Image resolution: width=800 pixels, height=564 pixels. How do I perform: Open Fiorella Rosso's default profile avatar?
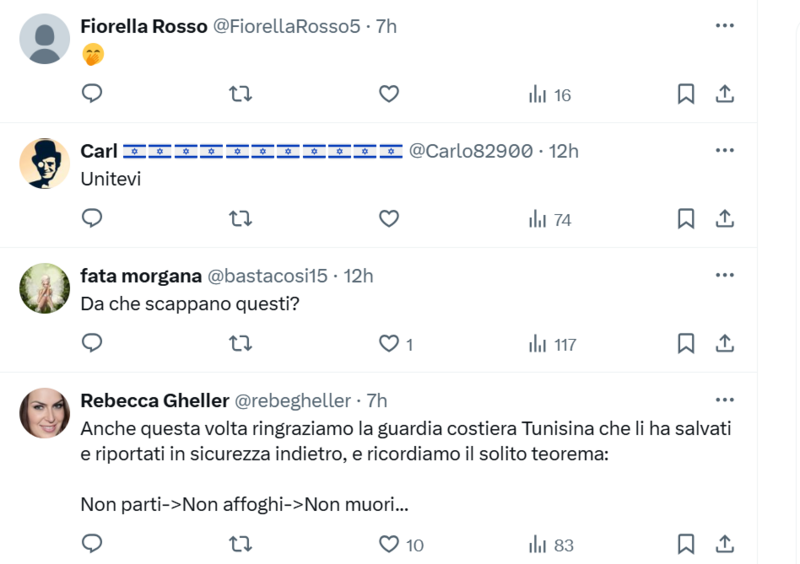point(45,39)
